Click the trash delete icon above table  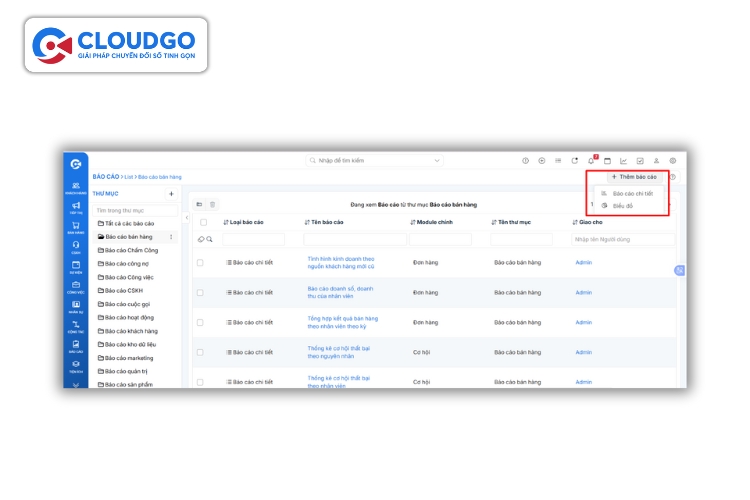[212, 204]
